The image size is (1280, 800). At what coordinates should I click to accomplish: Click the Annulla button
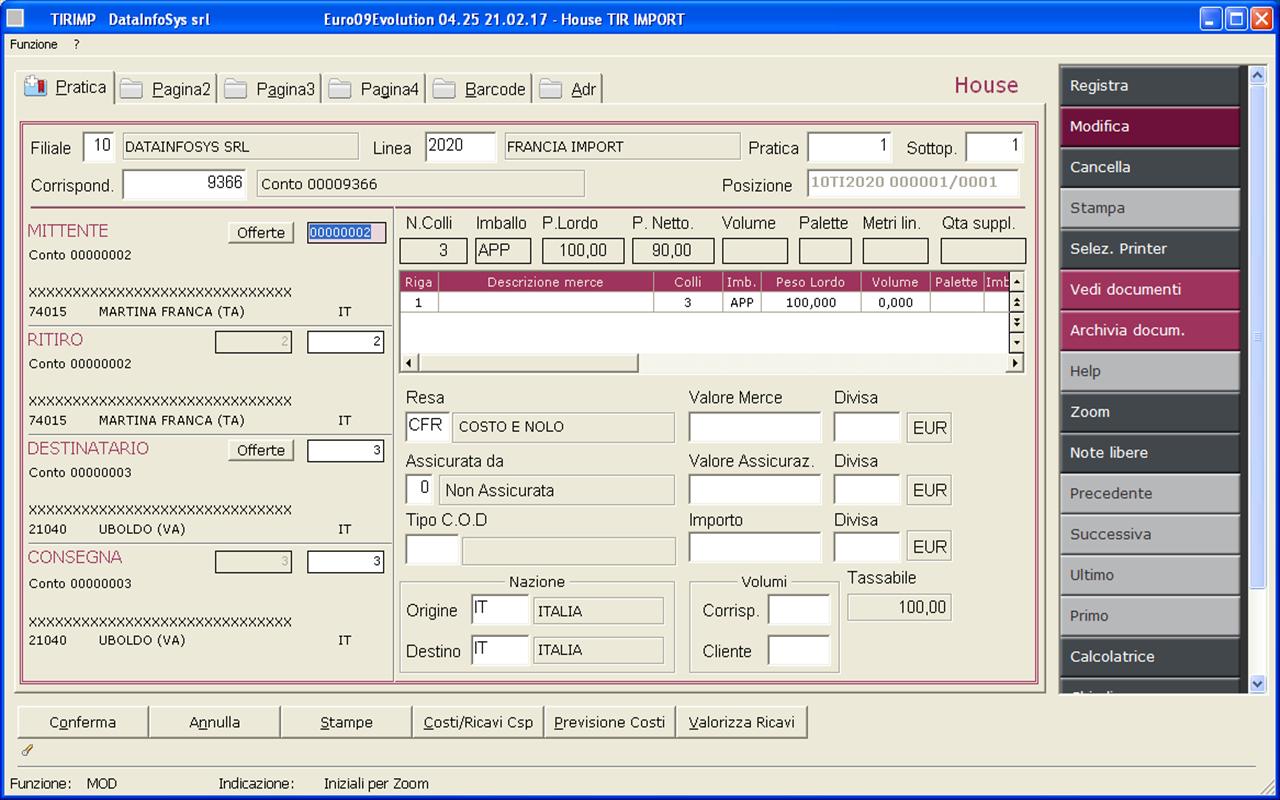coord(215,722)
